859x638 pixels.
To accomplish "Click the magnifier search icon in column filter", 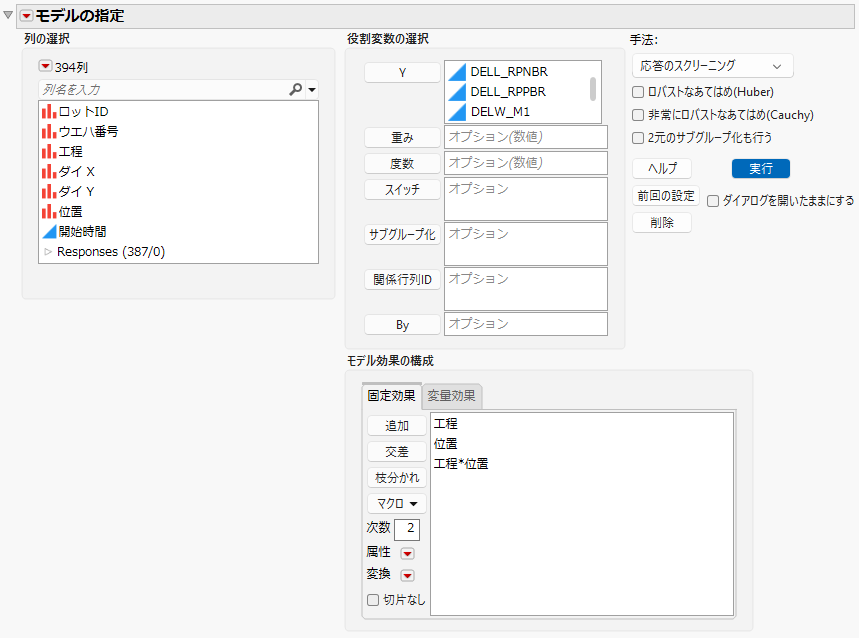I will [295, 89].
